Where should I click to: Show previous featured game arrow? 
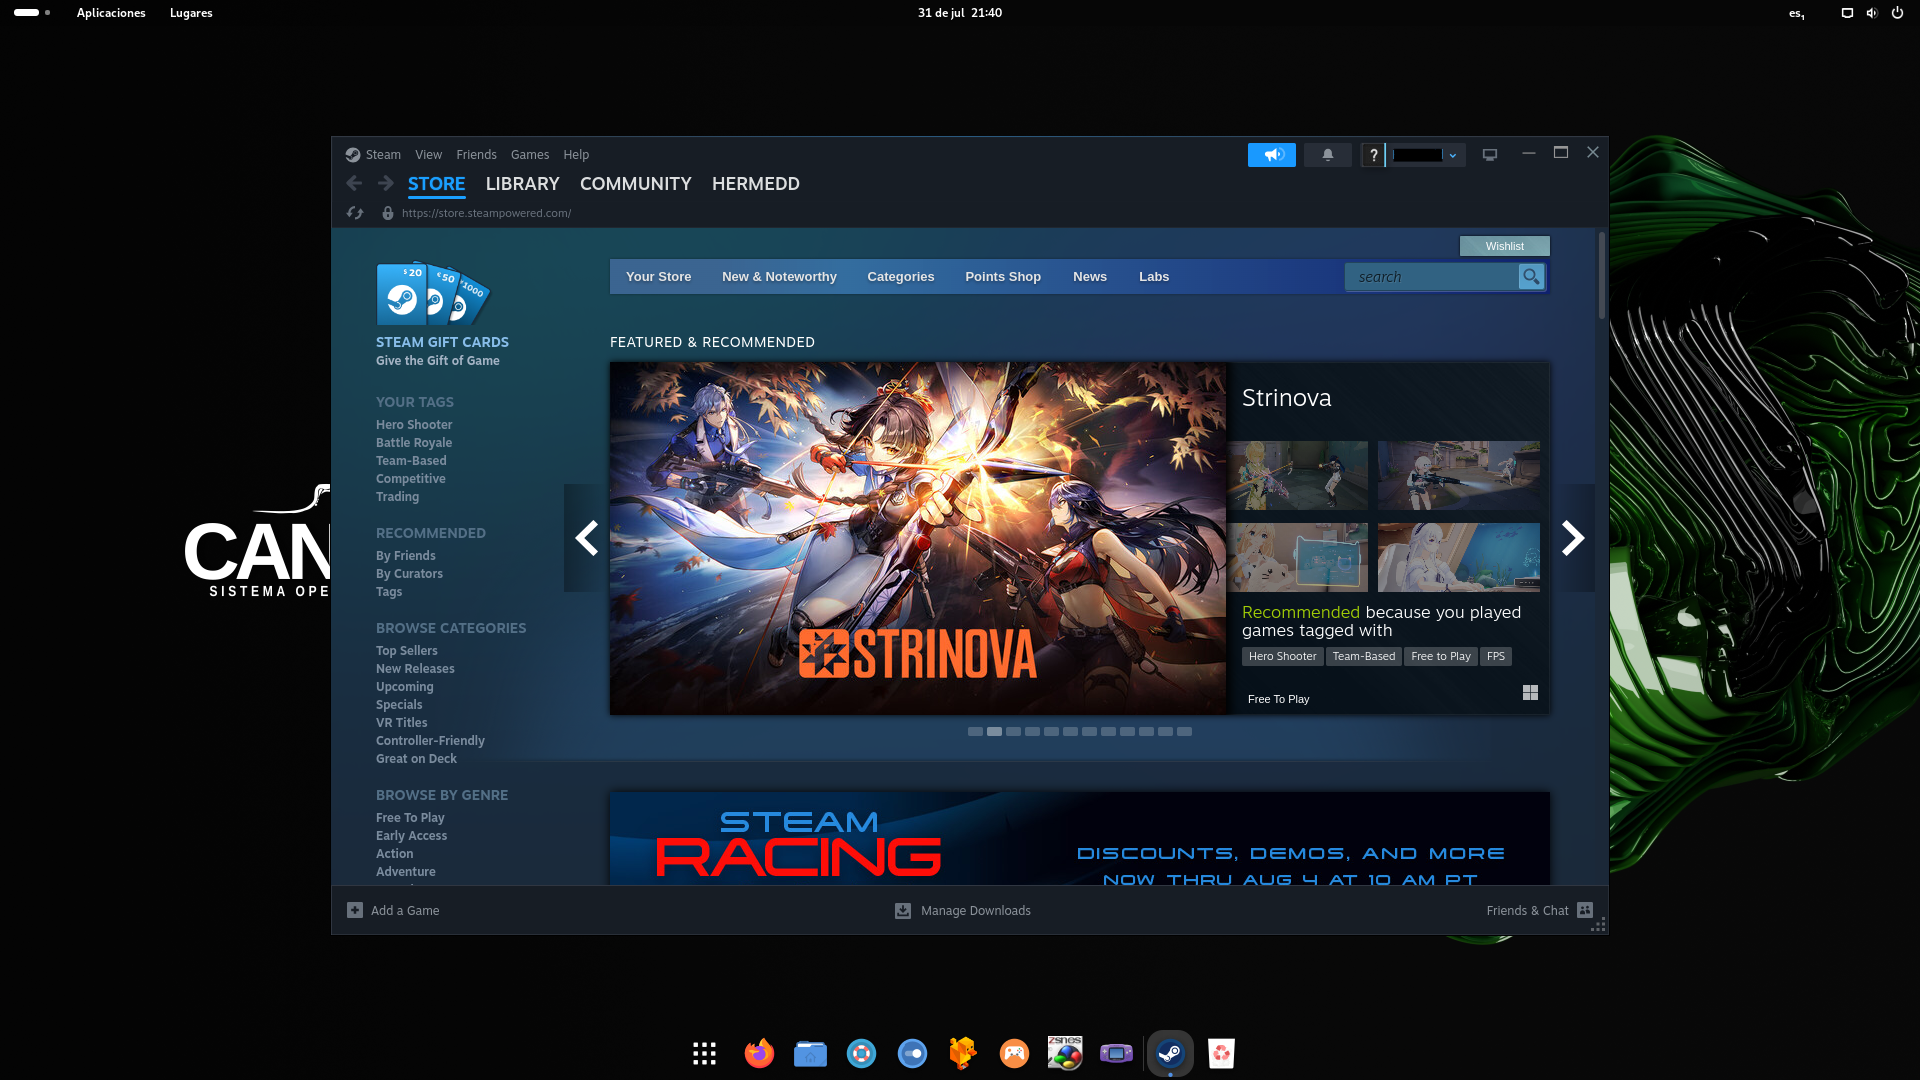pyautogui.click(x=587, y=538)
